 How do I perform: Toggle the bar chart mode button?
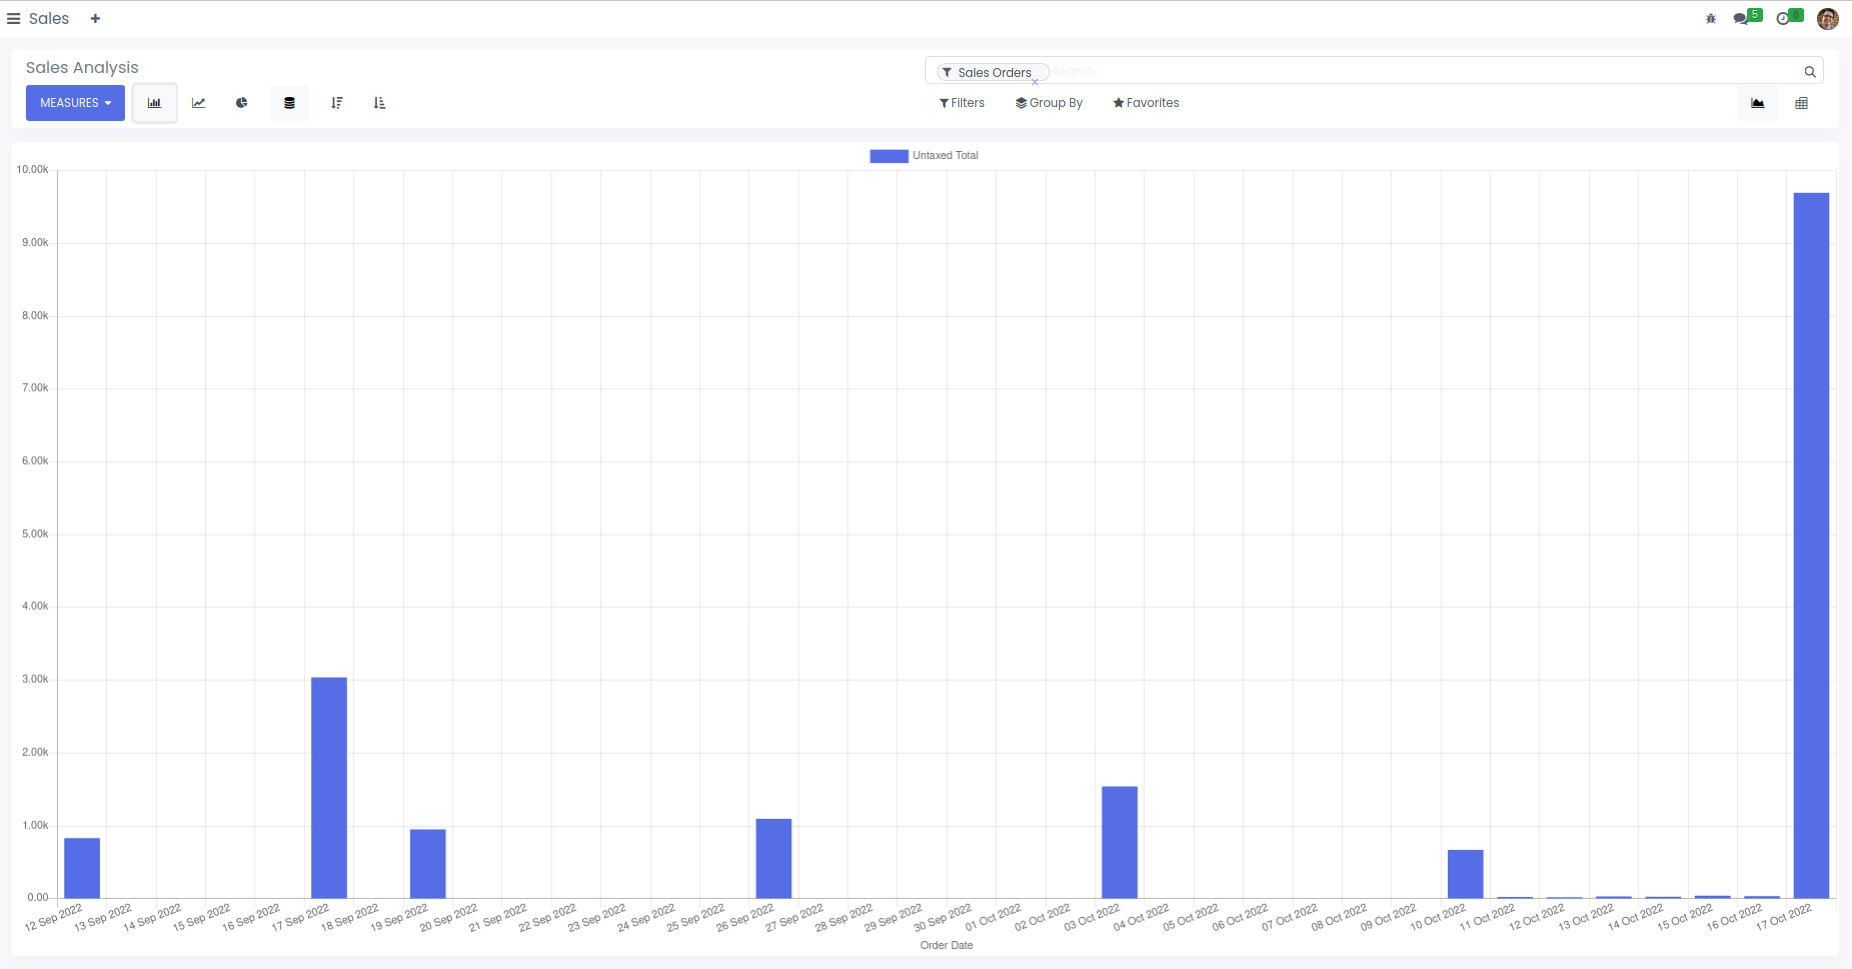[155, 103]
